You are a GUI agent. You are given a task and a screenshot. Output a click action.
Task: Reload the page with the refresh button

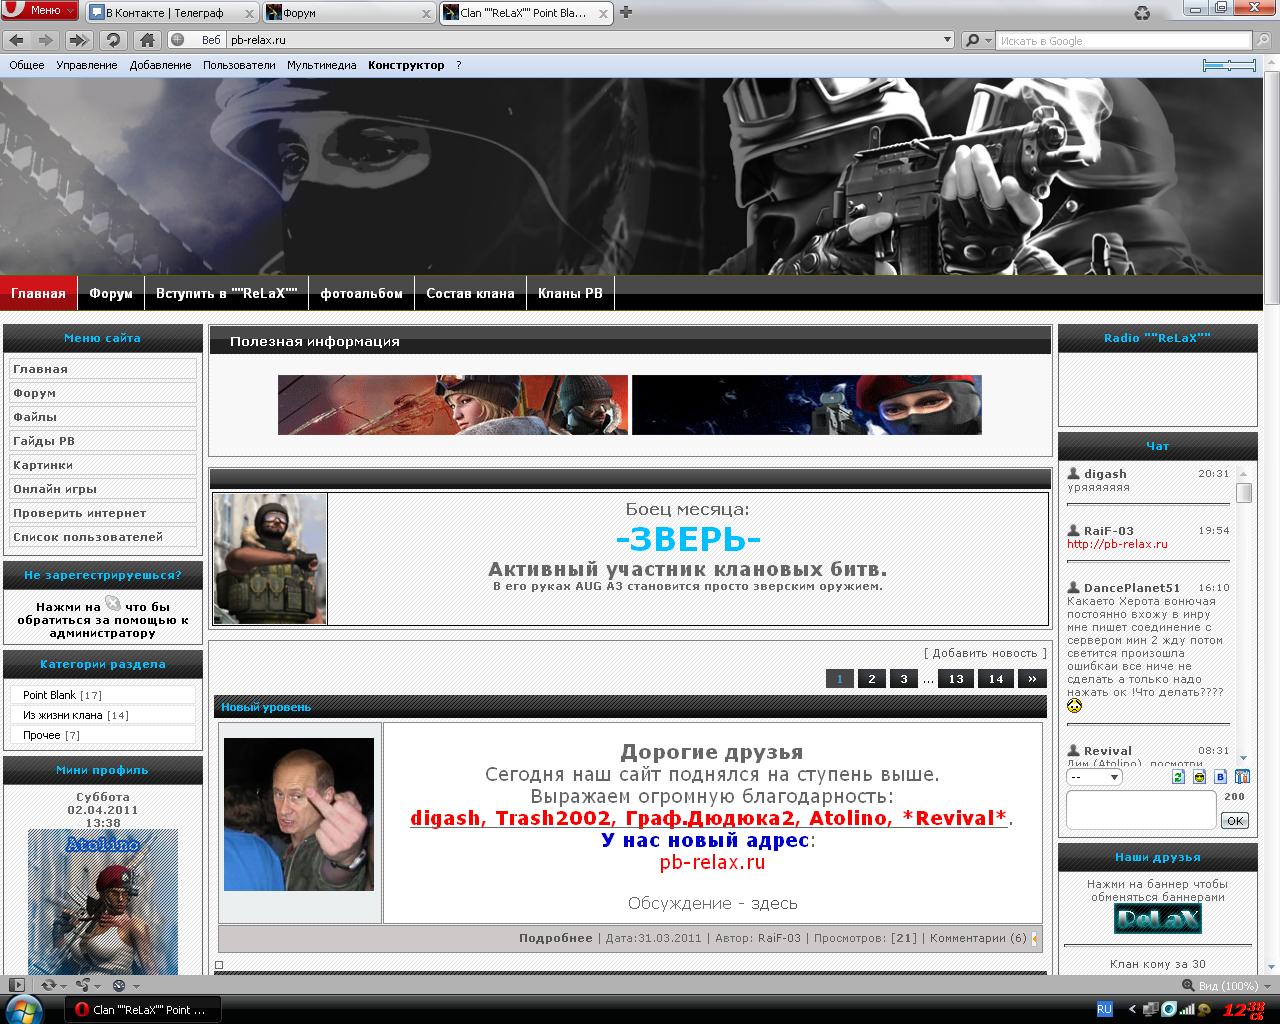113,40
